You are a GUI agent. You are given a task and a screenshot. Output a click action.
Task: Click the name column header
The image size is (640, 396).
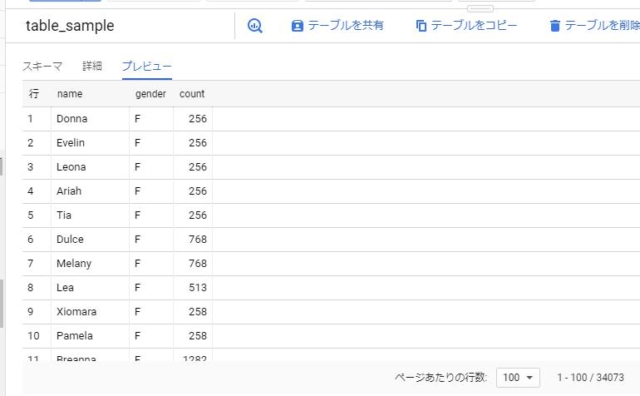point(70,94)
